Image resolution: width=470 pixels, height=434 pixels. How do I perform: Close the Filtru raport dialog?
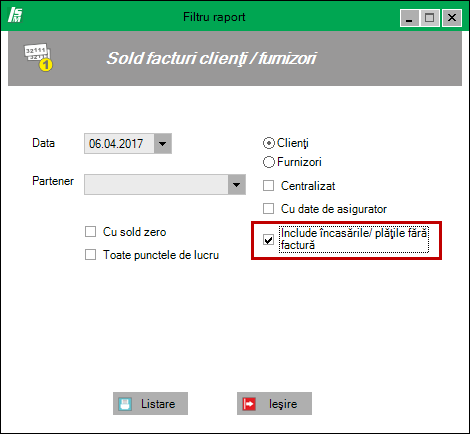point(452,18)
